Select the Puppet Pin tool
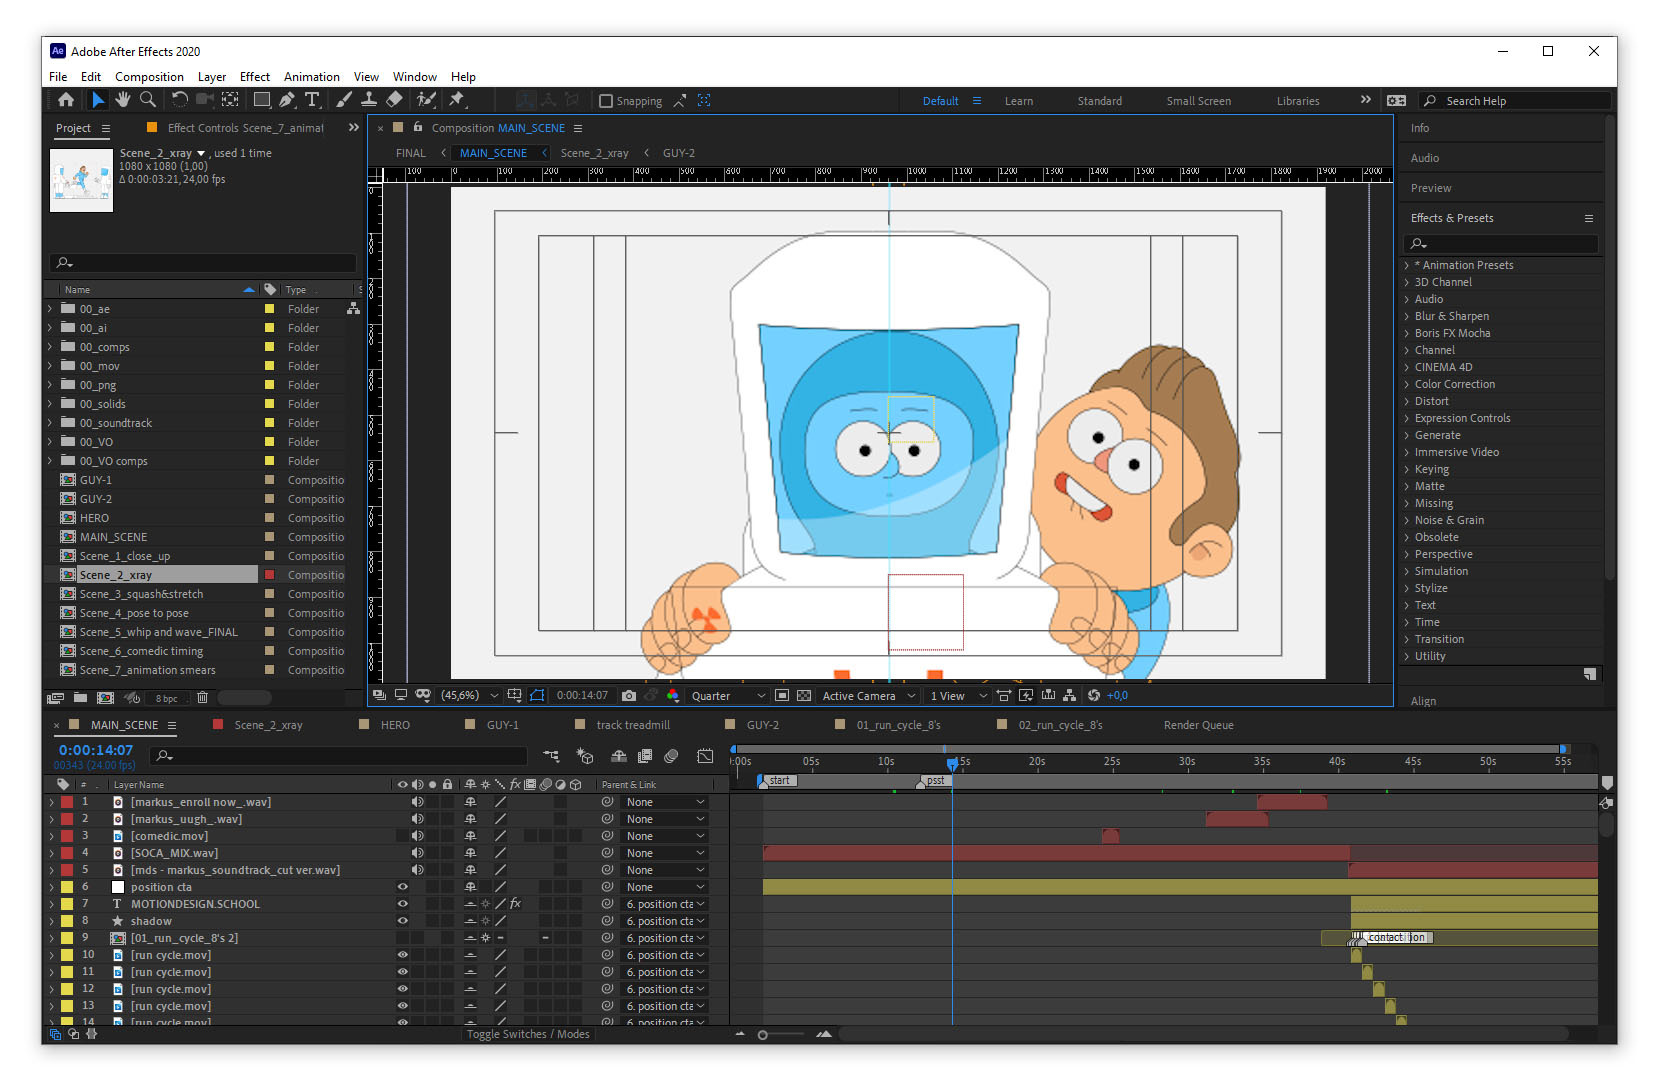This screenshot has width=1656, height=1074. pos(459,99)
